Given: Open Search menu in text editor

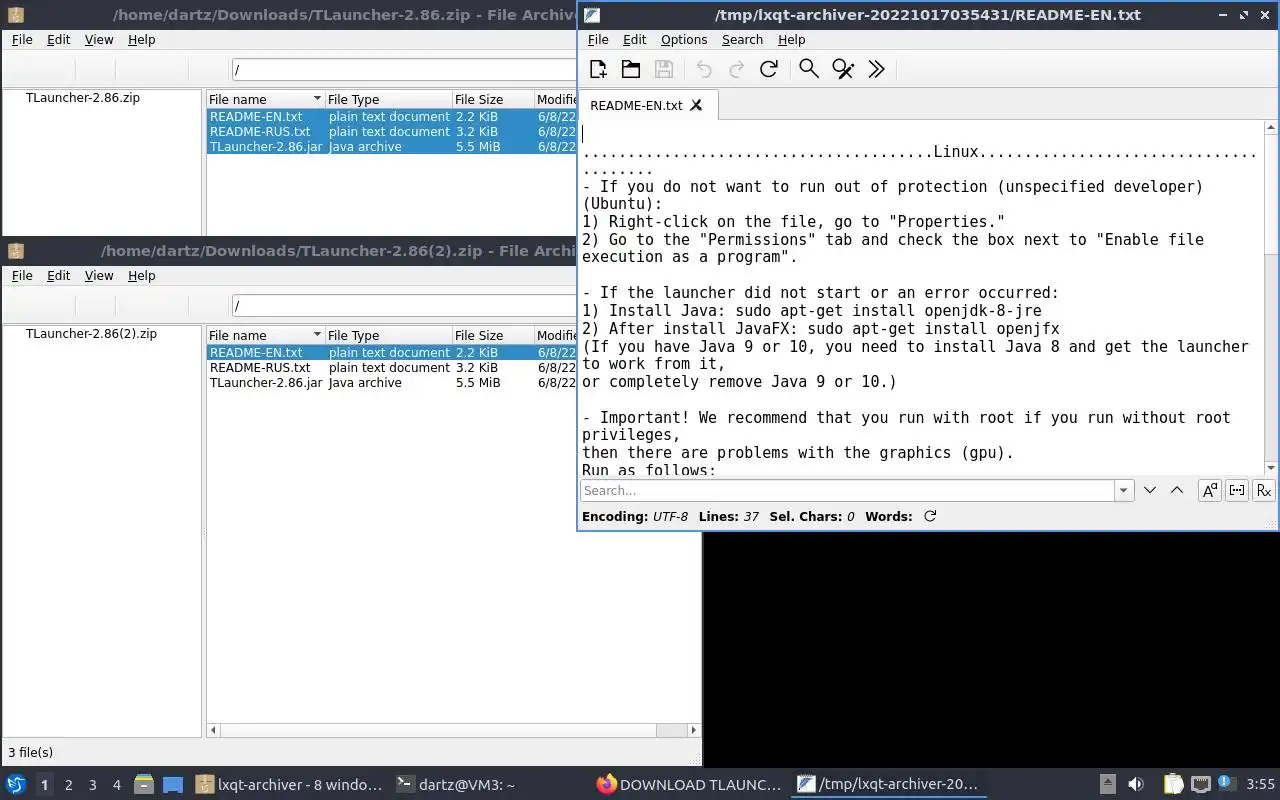Looking at the screenshot, I should tap(742, 40).
